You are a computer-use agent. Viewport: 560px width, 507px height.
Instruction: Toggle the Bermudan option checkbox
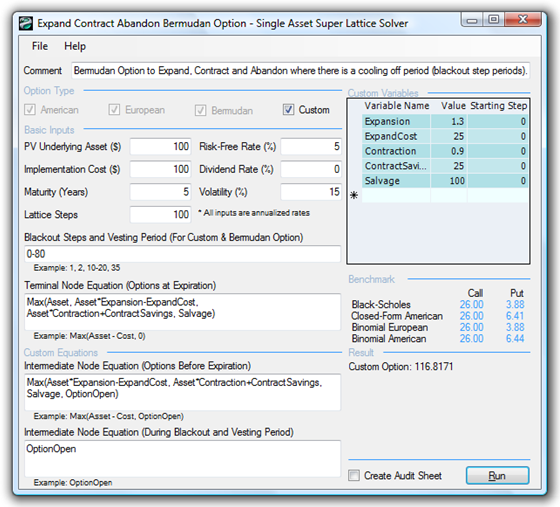200,110
